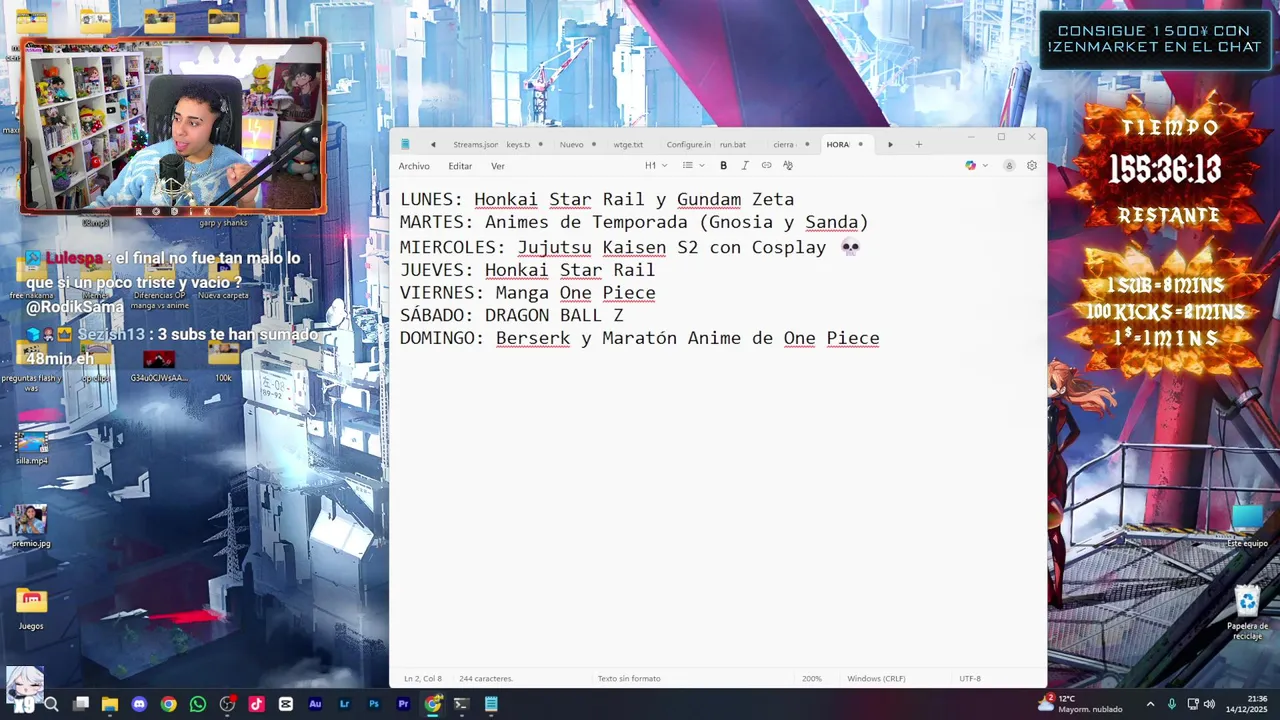
Task: Insert a link with Notepad's link icon
Action: pos(766,166)
